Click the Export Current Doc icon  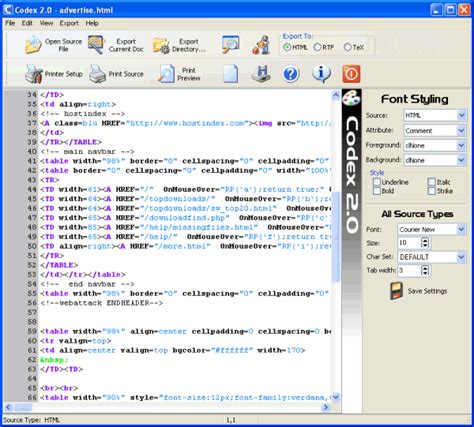click(96, 45)
